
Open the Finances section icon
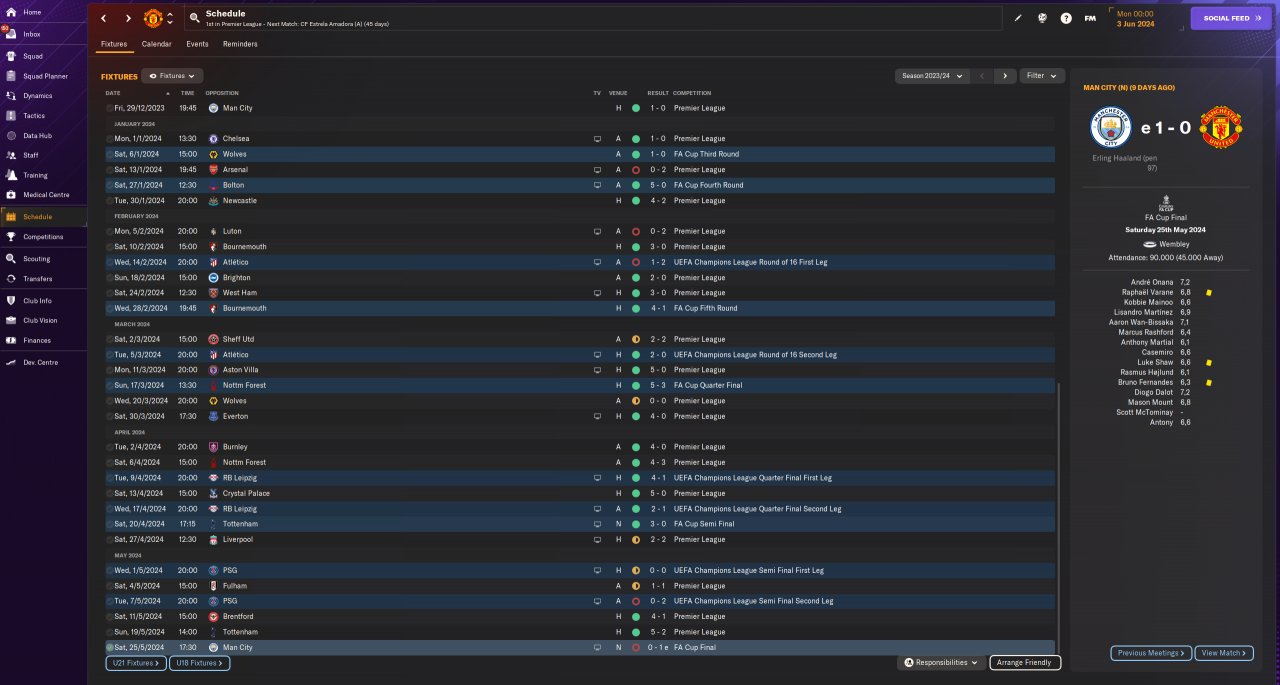[x=10, y=340]
